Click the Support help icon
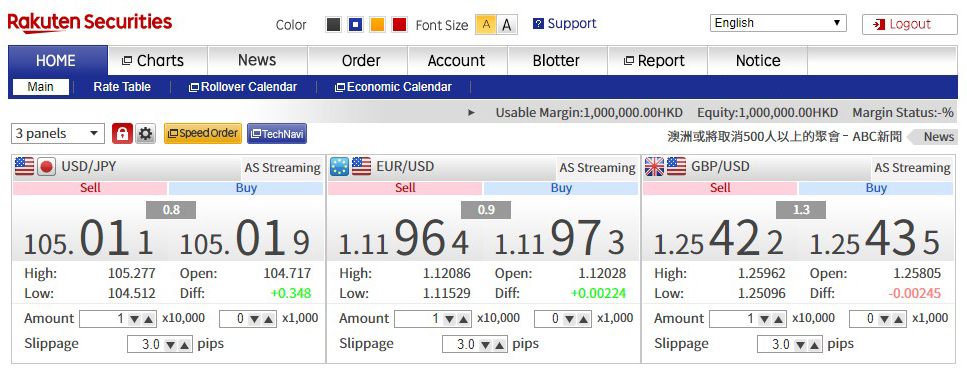Screen dimensions: 967x381 pos(538,24)
